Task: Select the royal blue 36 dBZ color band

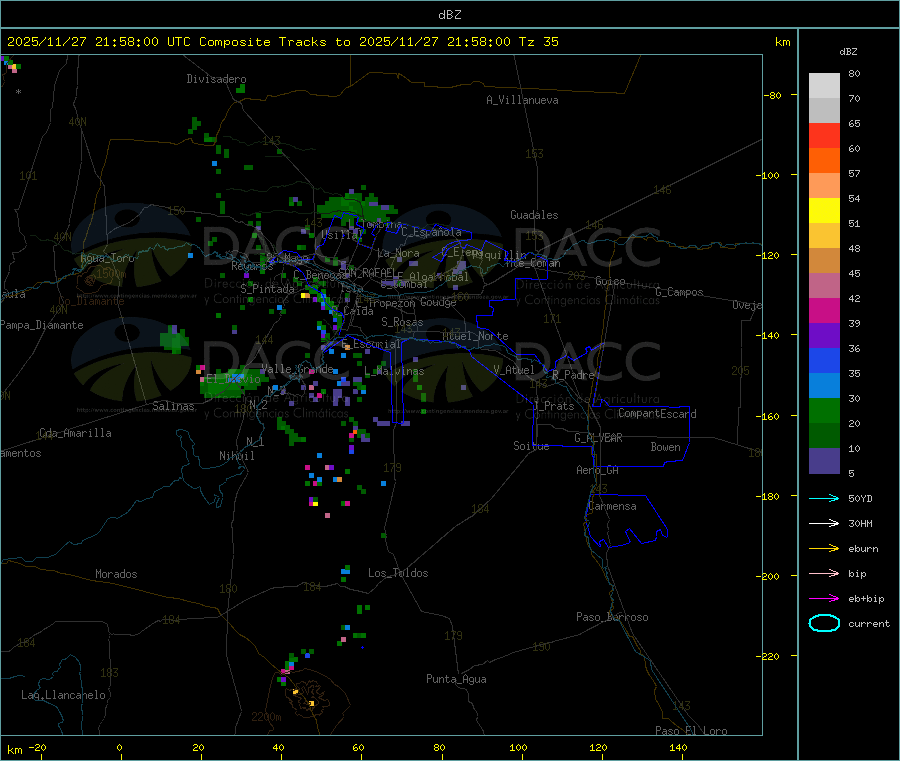Action: (x=824, y=360)
